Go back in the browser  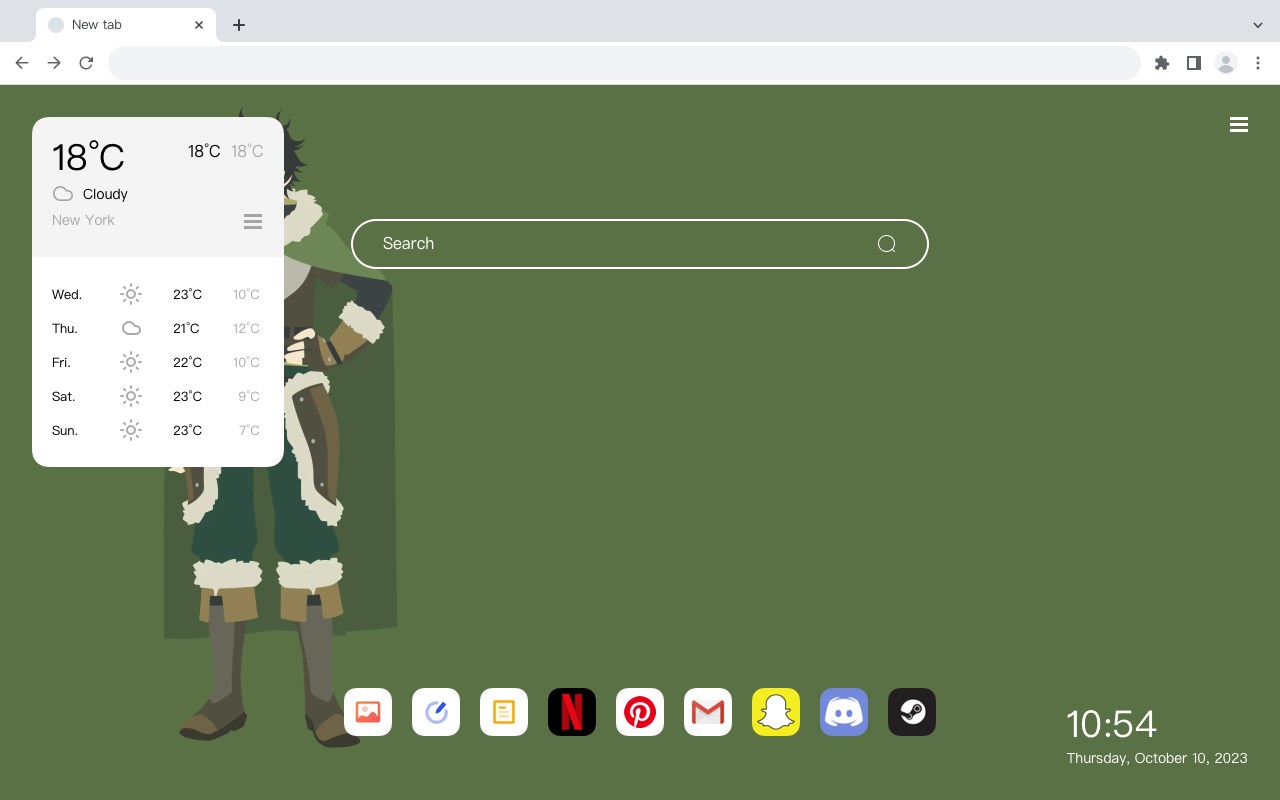[x=22, y=63]
